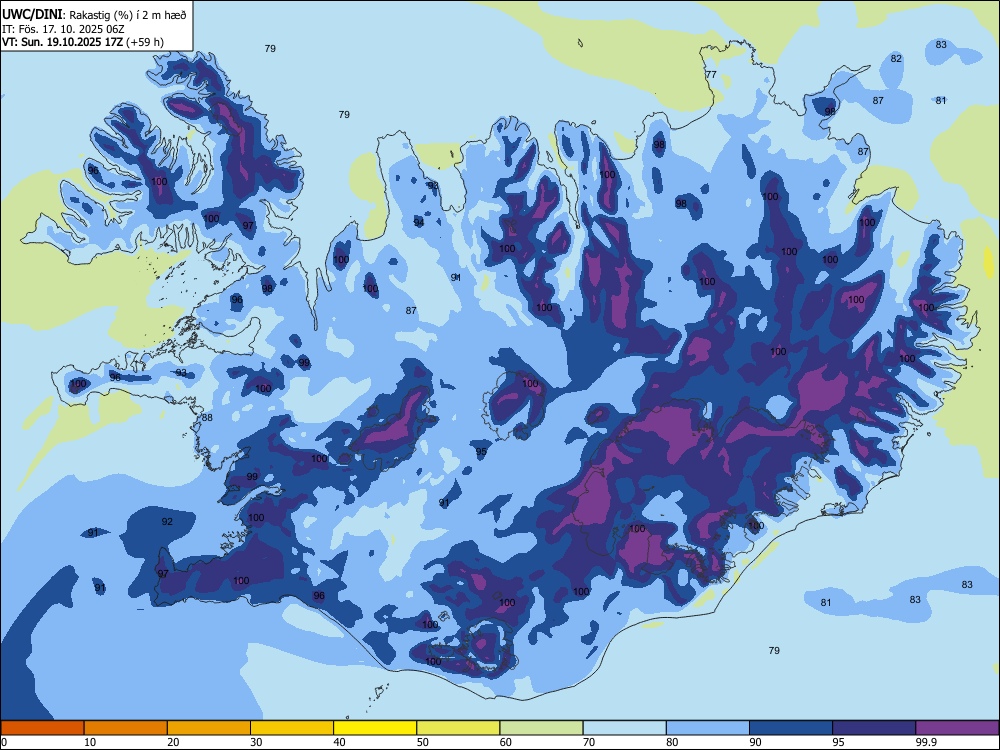
Task: Click the legend tick label '70'
Action: (x=589, y=742)
